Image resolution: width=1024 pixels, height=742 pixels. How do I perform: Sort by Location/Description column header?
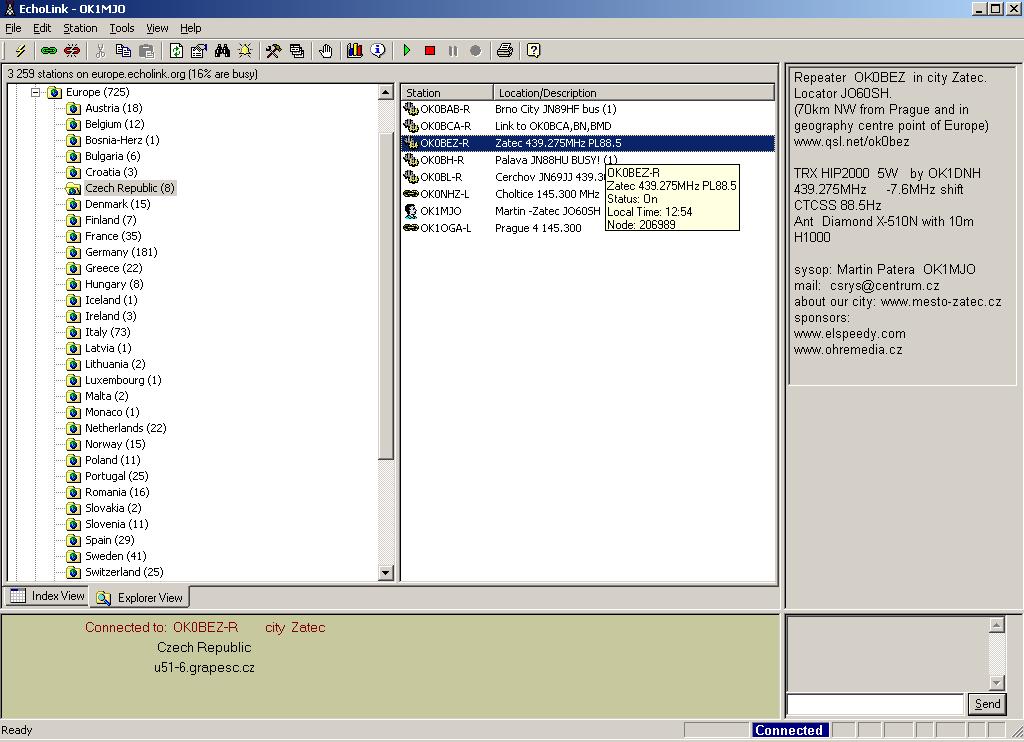coord(632,93)
